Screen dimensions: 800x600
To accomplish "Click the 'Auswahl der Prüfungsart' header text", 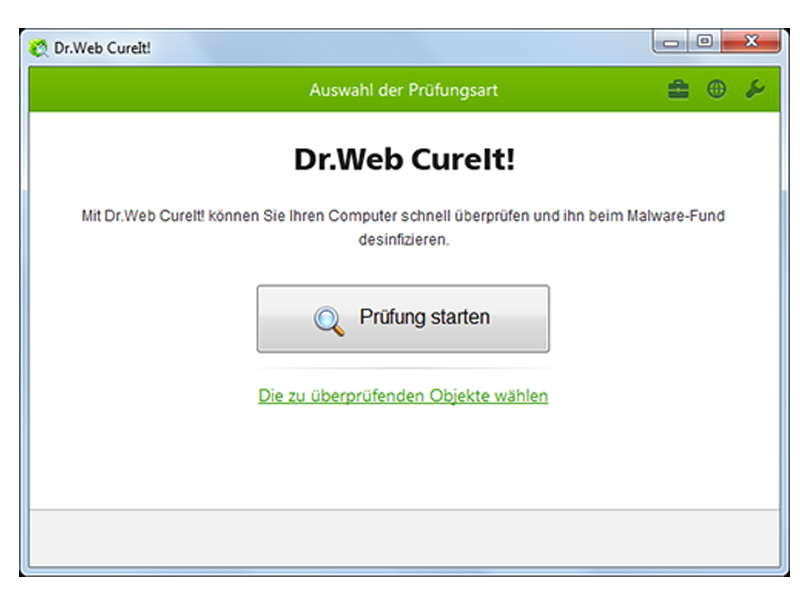I will (403, 90).
